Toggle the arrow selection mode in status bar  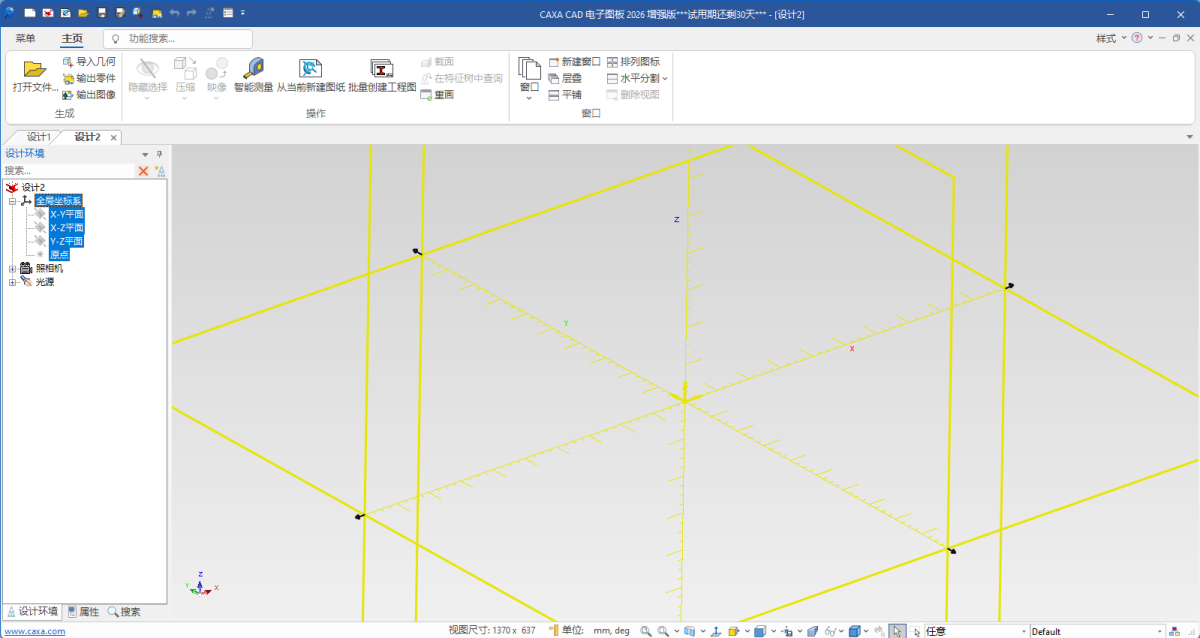coord(897,631)
